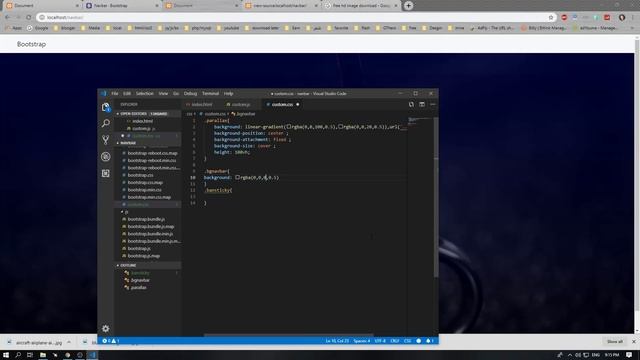640x360 pixels.
Task: Open the Manage gear at the bottom of the VS Code activity bar
Action: coord(106,329)
